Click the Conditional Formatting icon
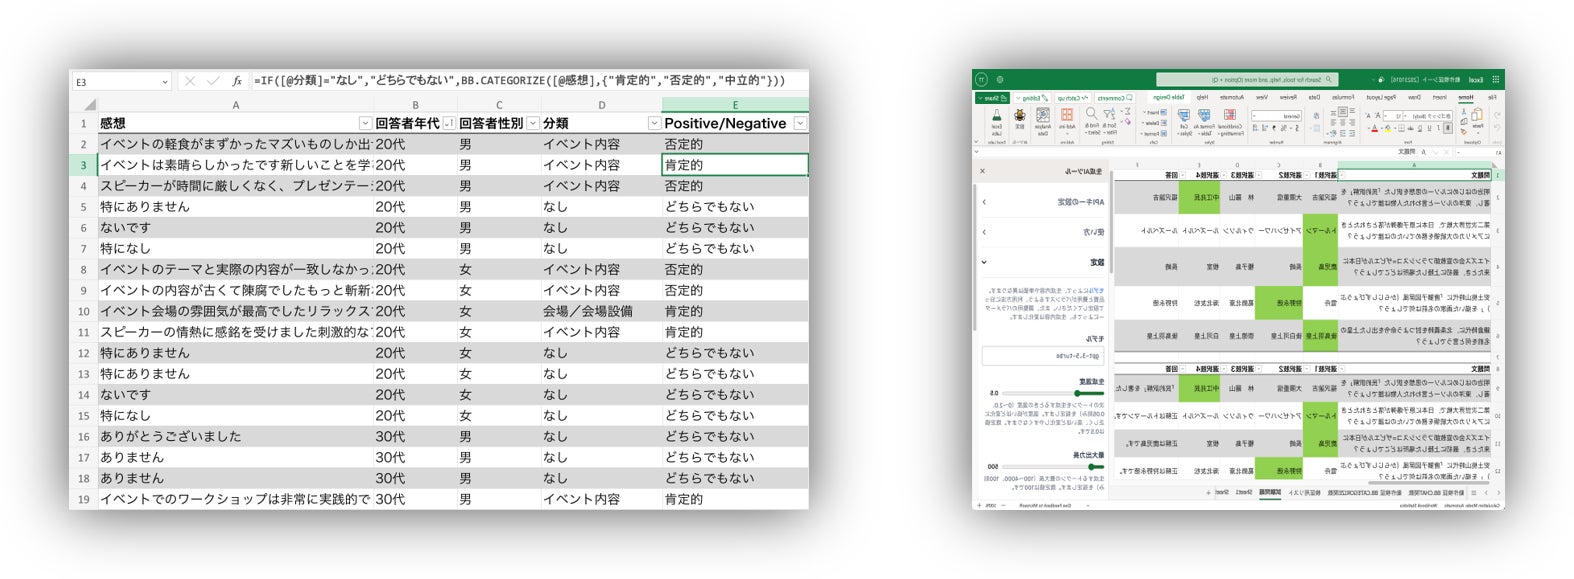Screen dimensions: 1574x579 point(1230,115)
